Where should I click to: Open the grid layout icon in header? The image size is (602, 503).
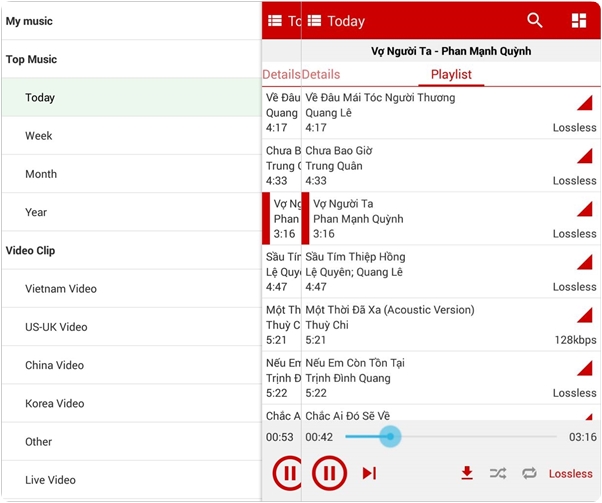[x=579, y=20]
